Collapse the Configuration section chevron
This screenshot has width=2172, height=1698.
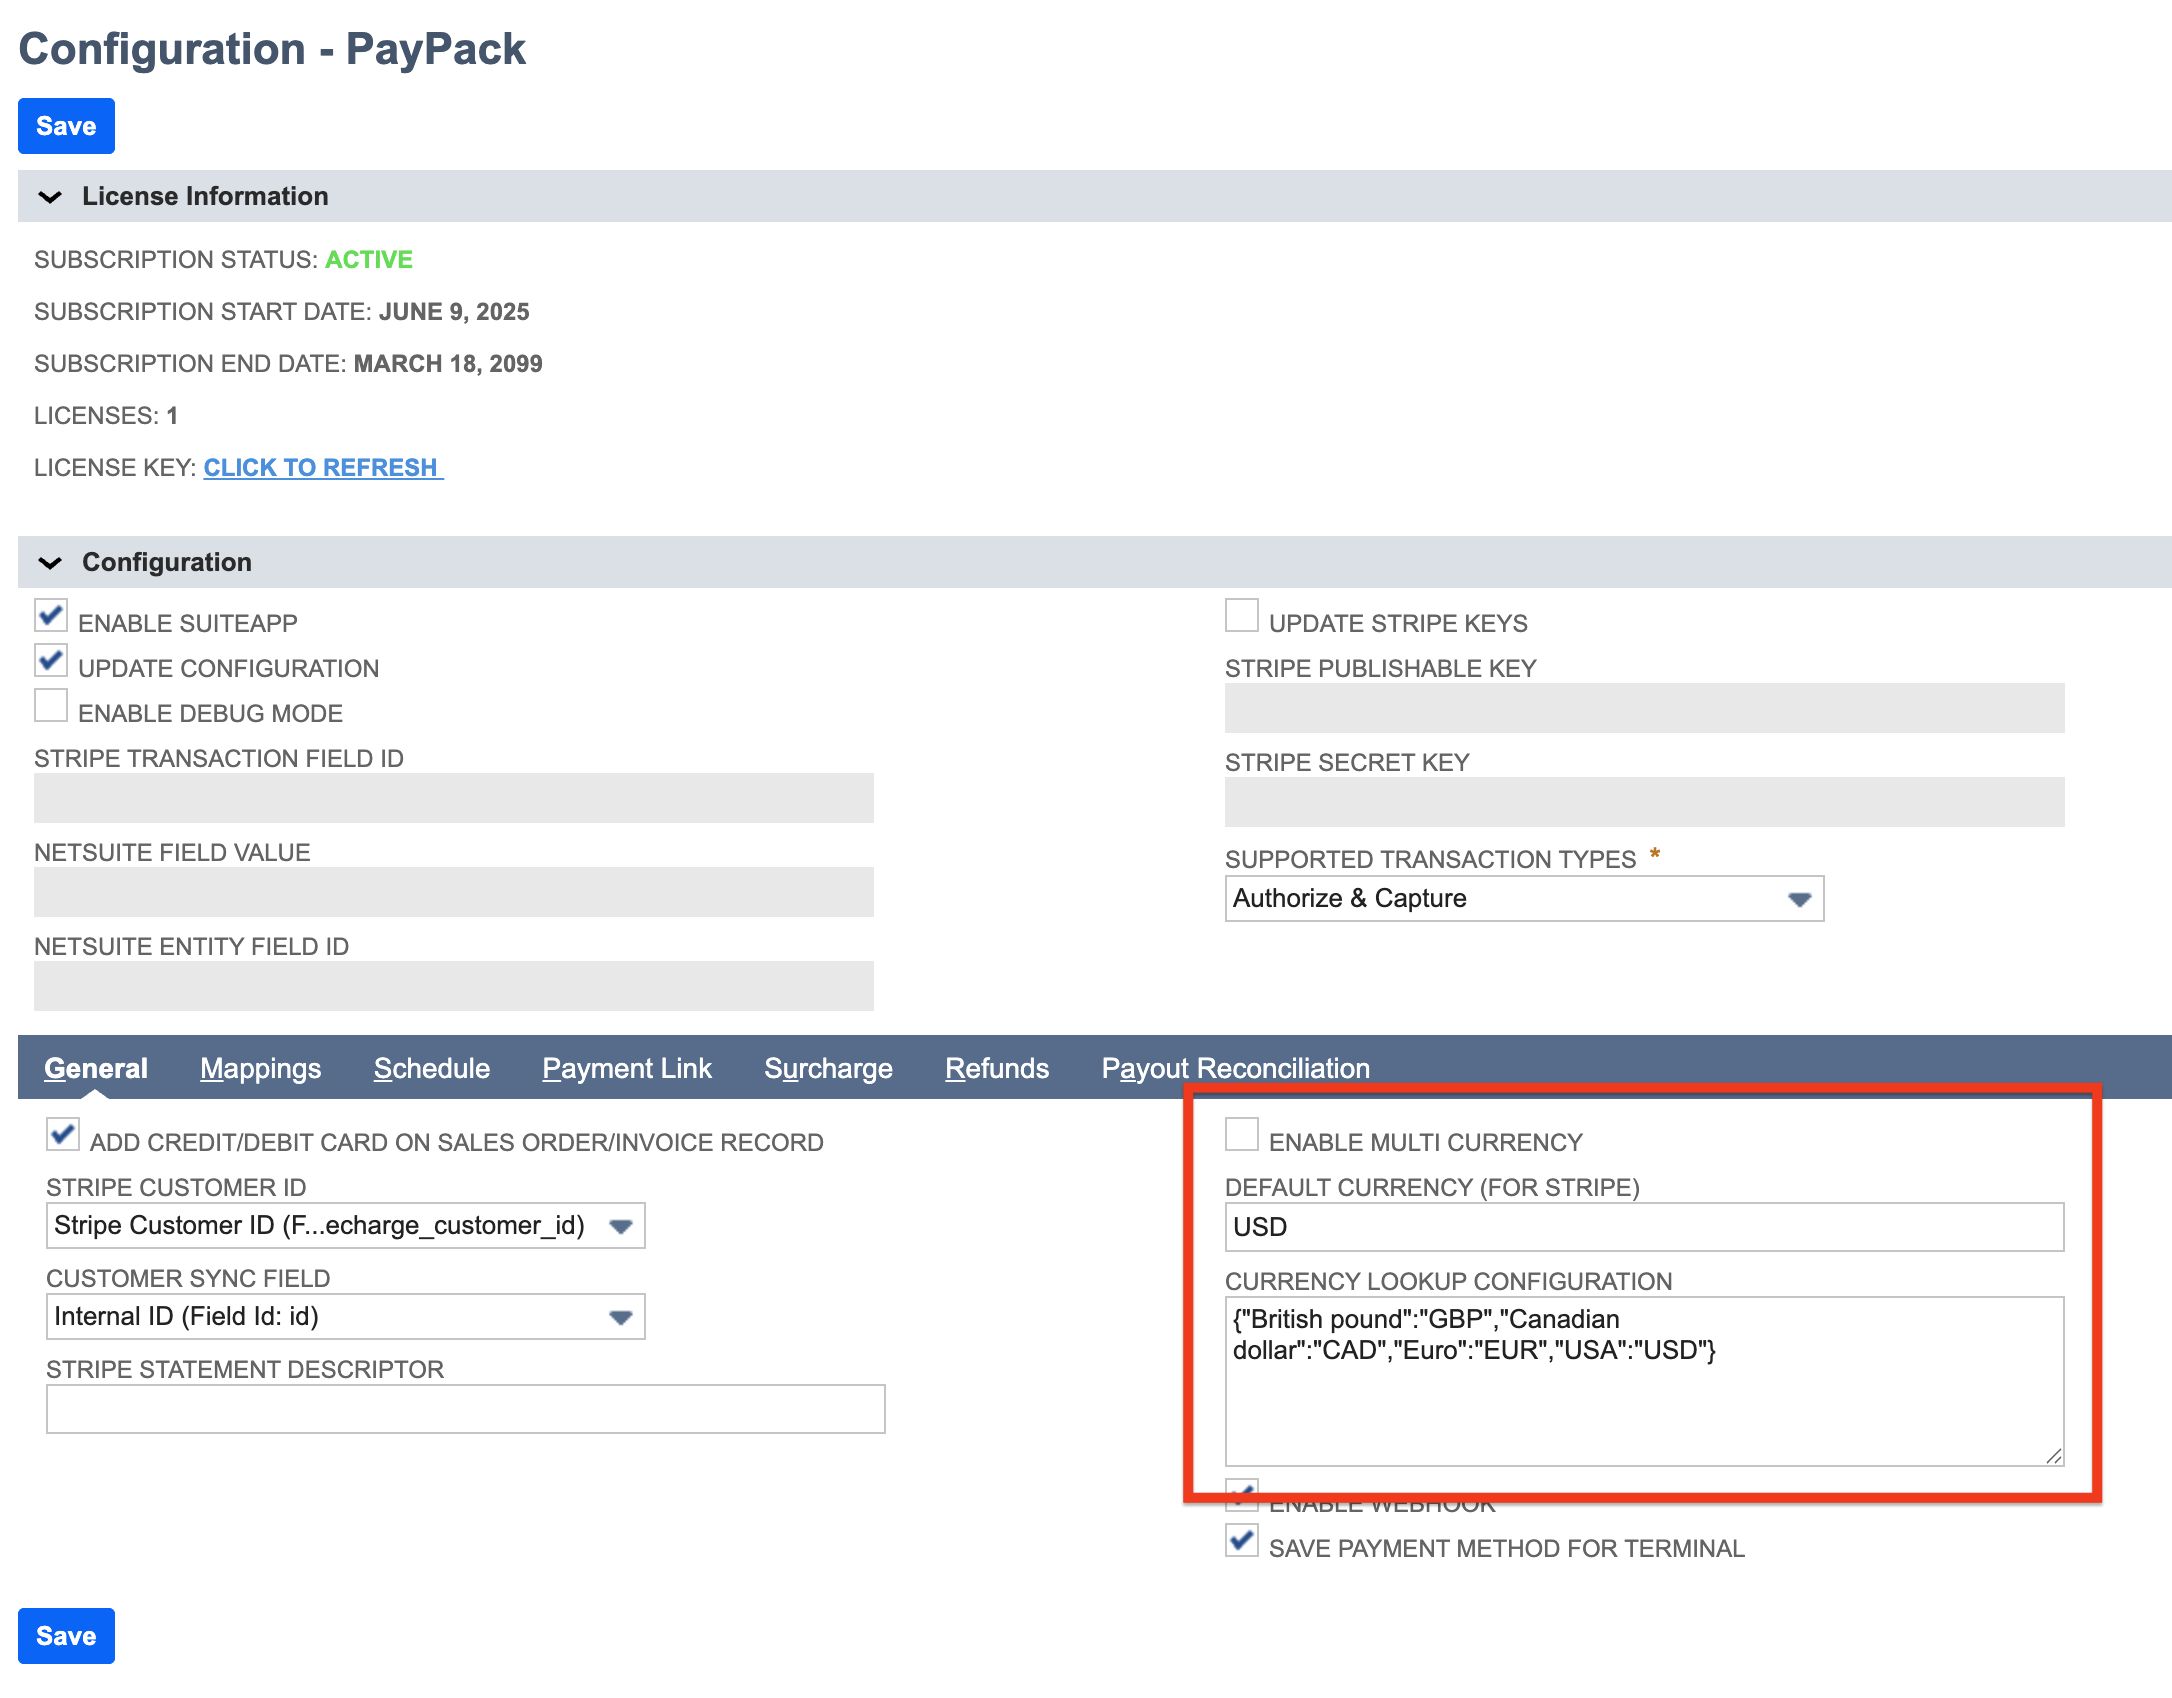click(50, 563)
